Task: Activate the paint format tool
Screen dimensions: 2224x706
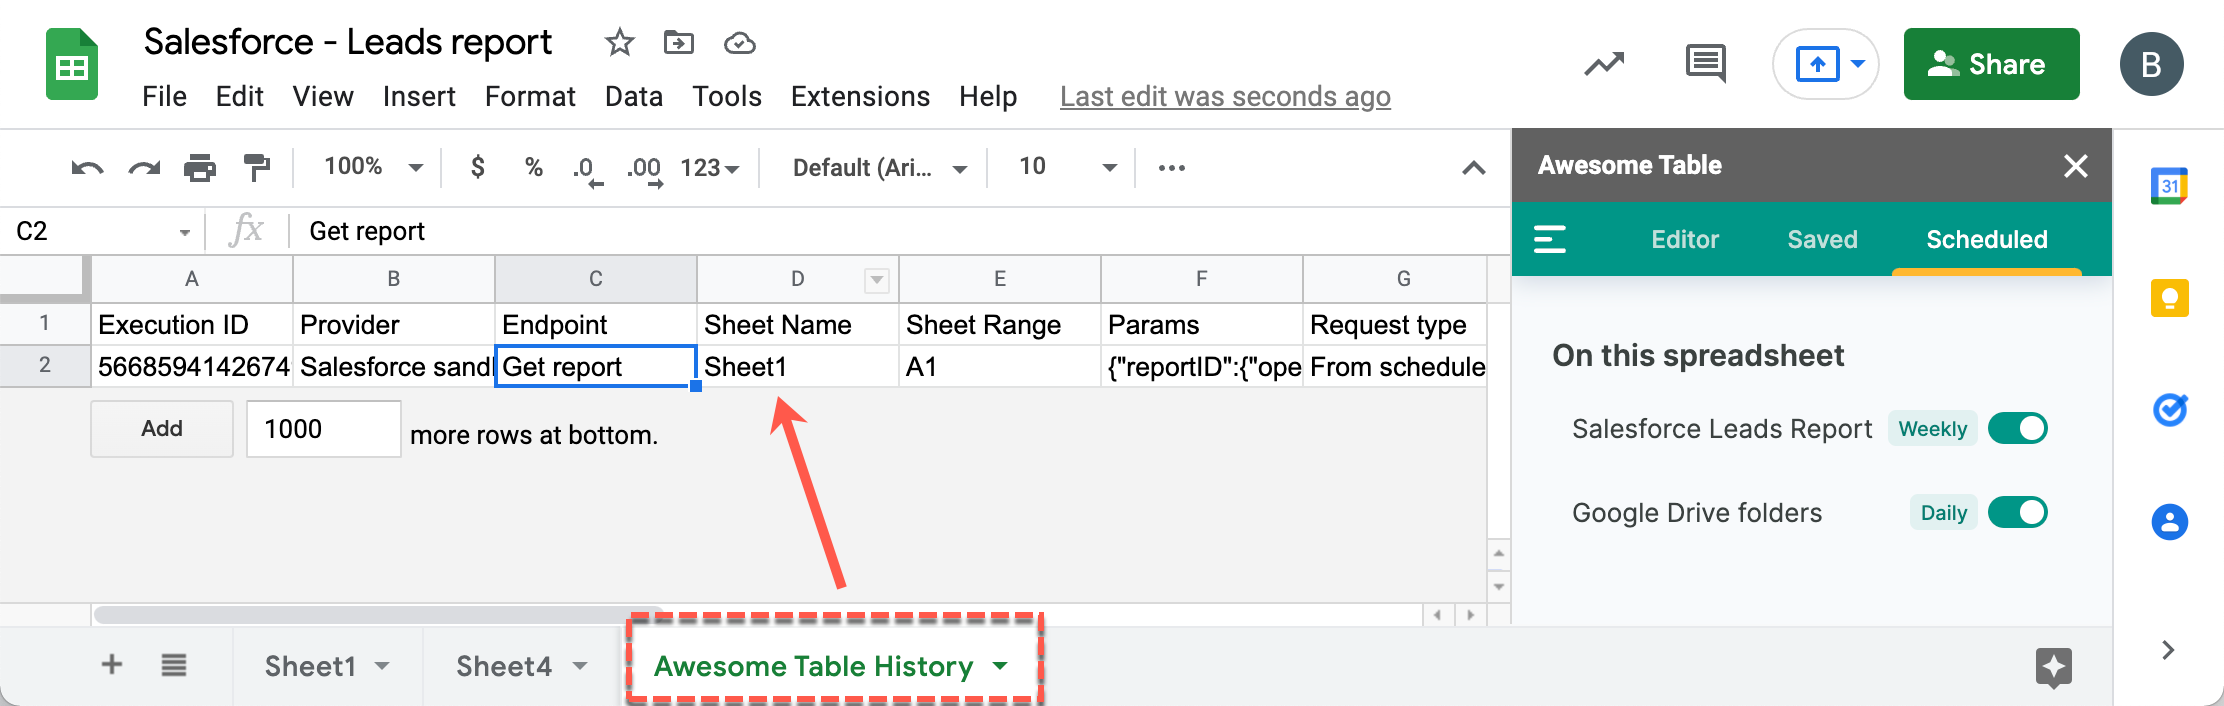Action: click(257, 168)
